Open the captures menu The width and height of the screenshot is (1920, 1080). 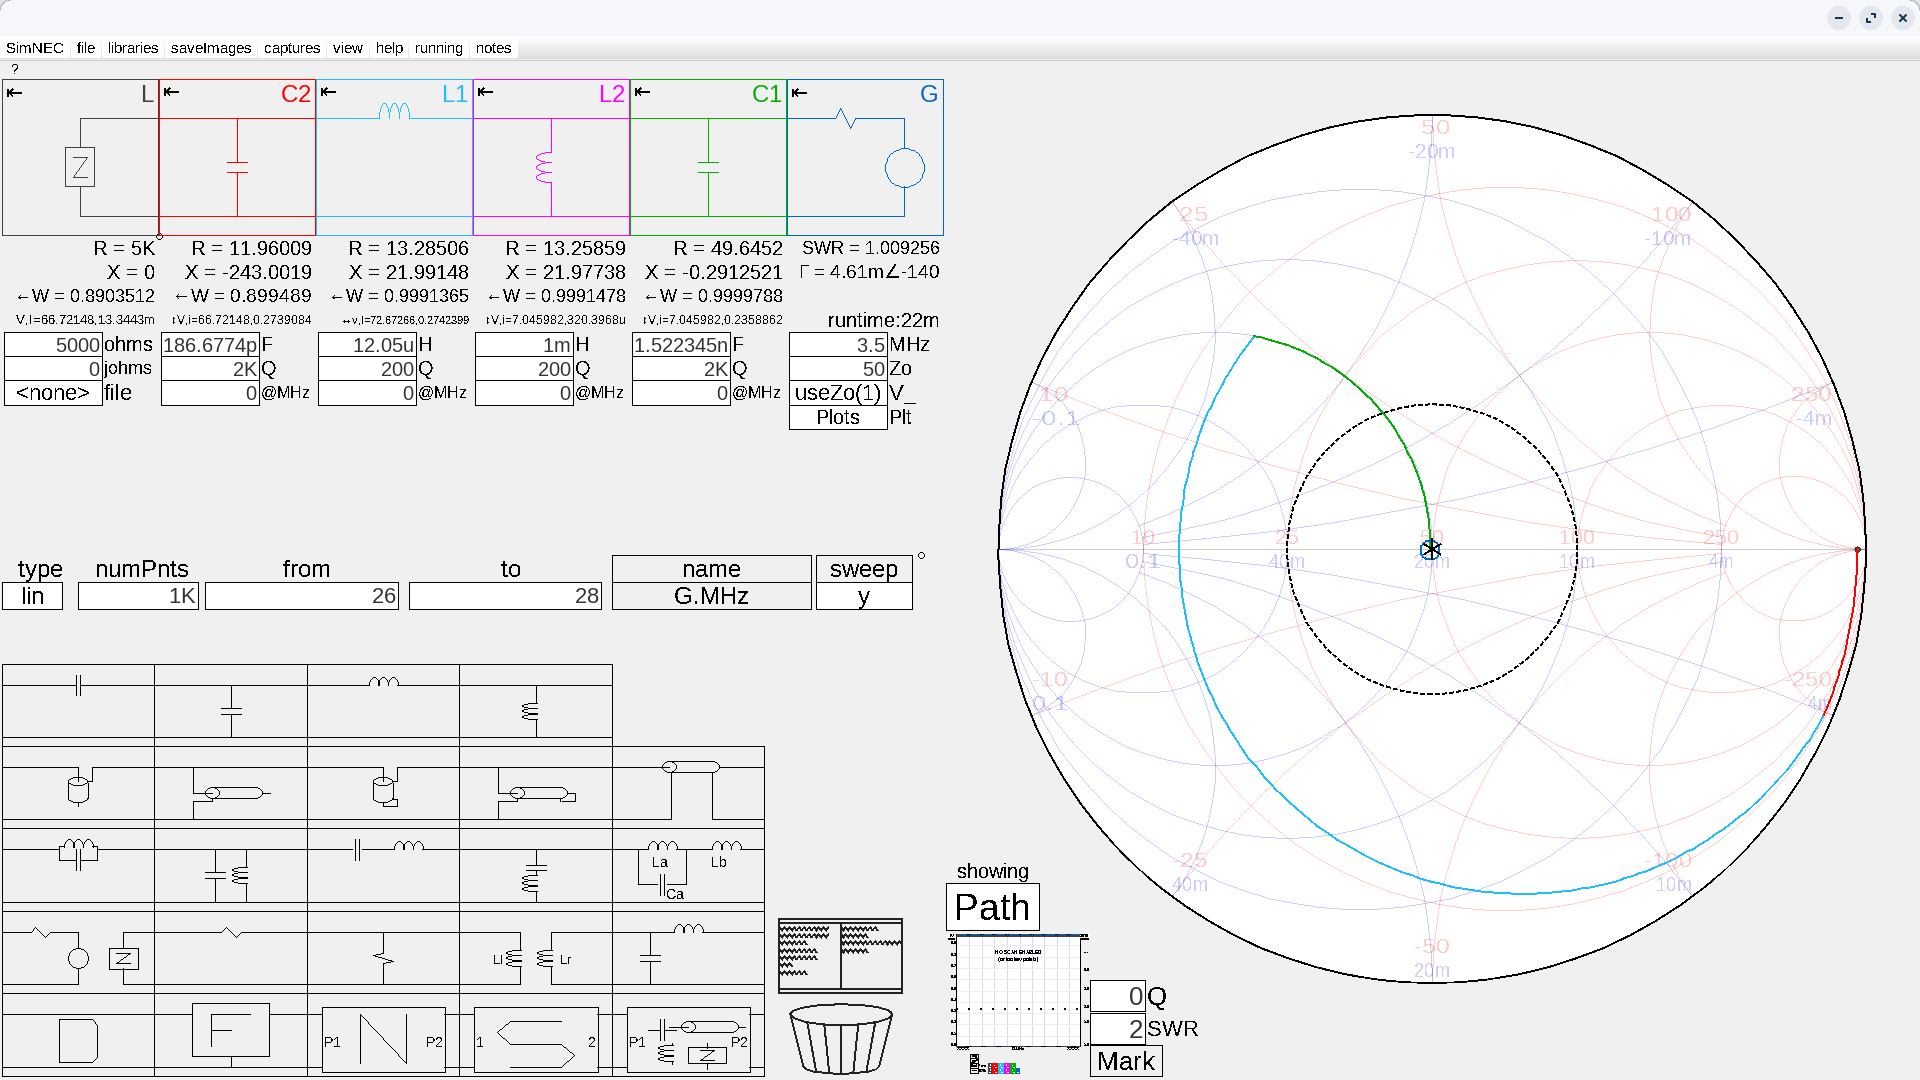[292, 48]
